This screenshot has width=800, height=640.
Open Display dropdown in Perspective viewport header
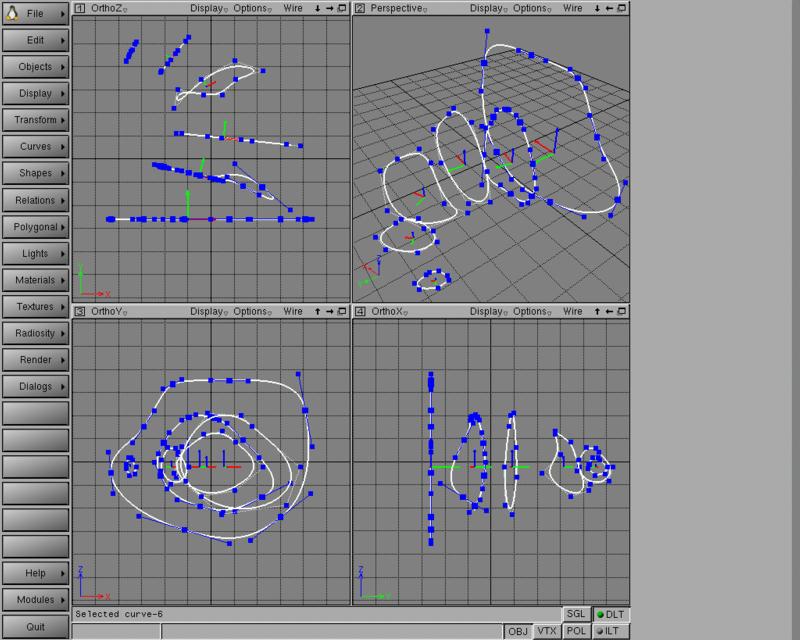(488, 8)
